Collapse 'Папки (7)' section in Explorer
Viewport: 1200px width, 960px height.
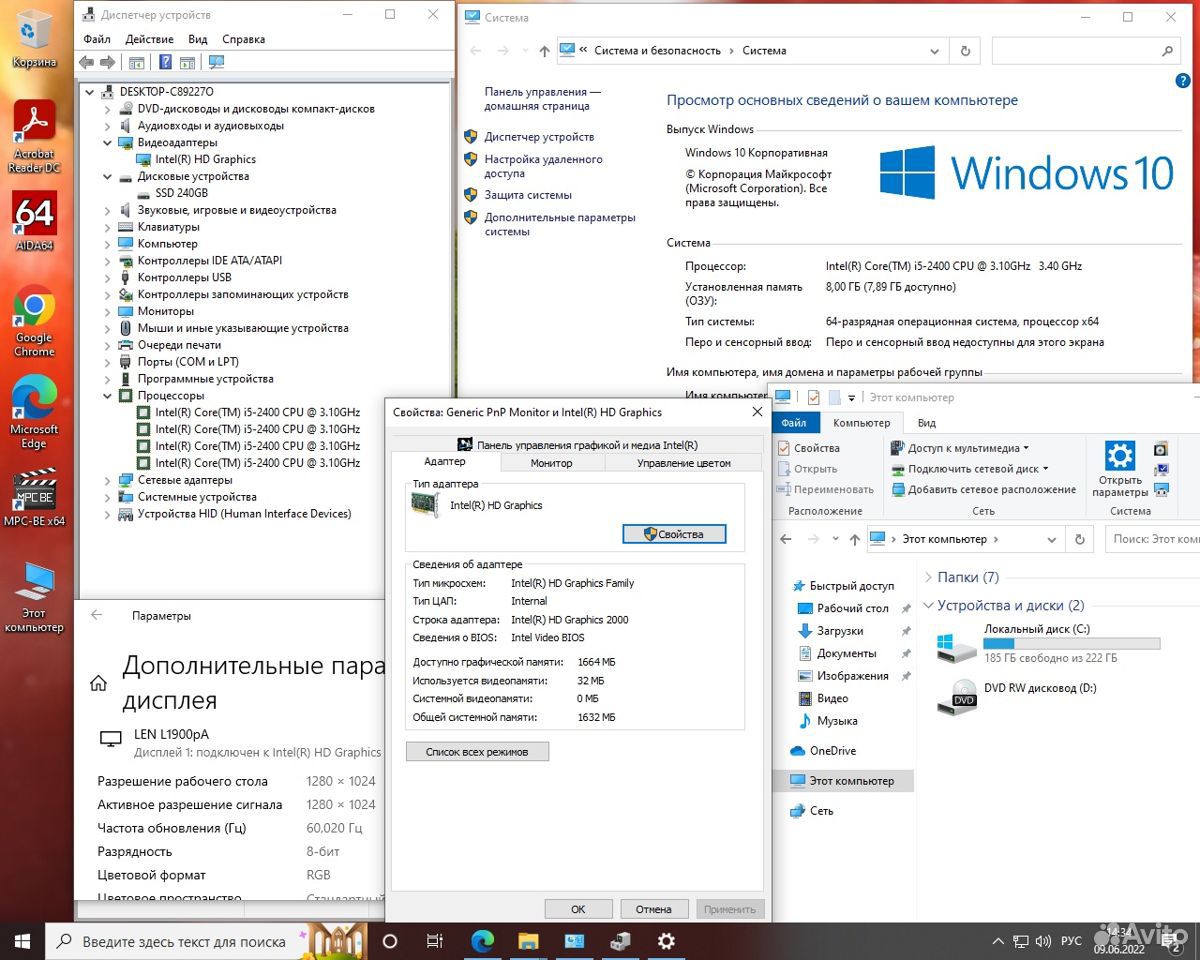point(929,577)
